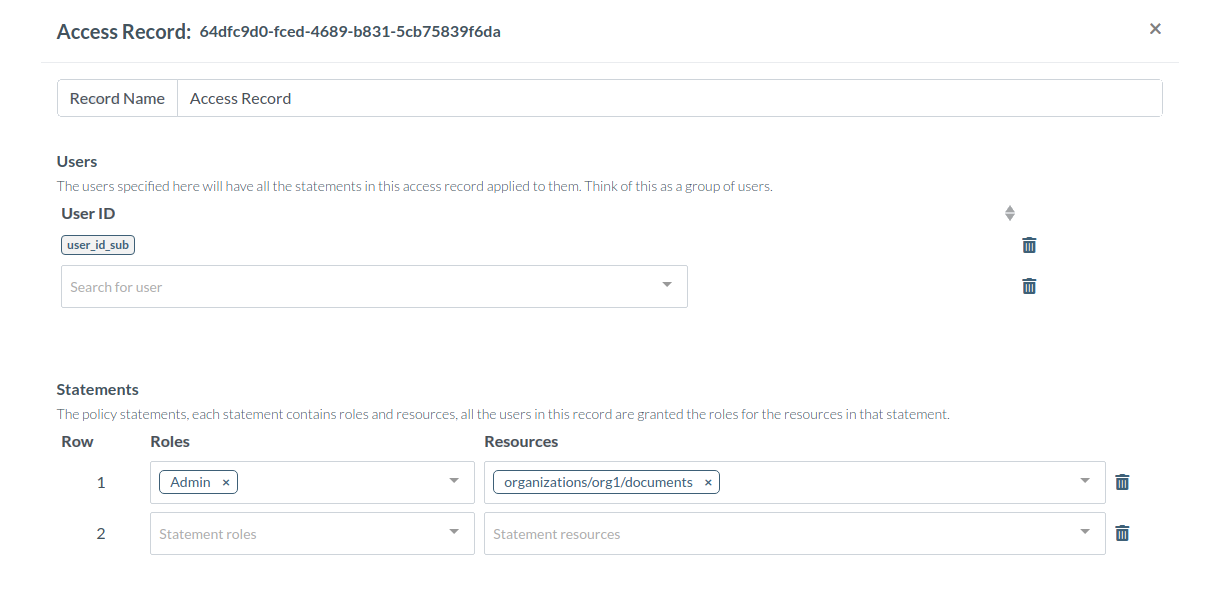Close the Access Record dialog

point(1155,29)
